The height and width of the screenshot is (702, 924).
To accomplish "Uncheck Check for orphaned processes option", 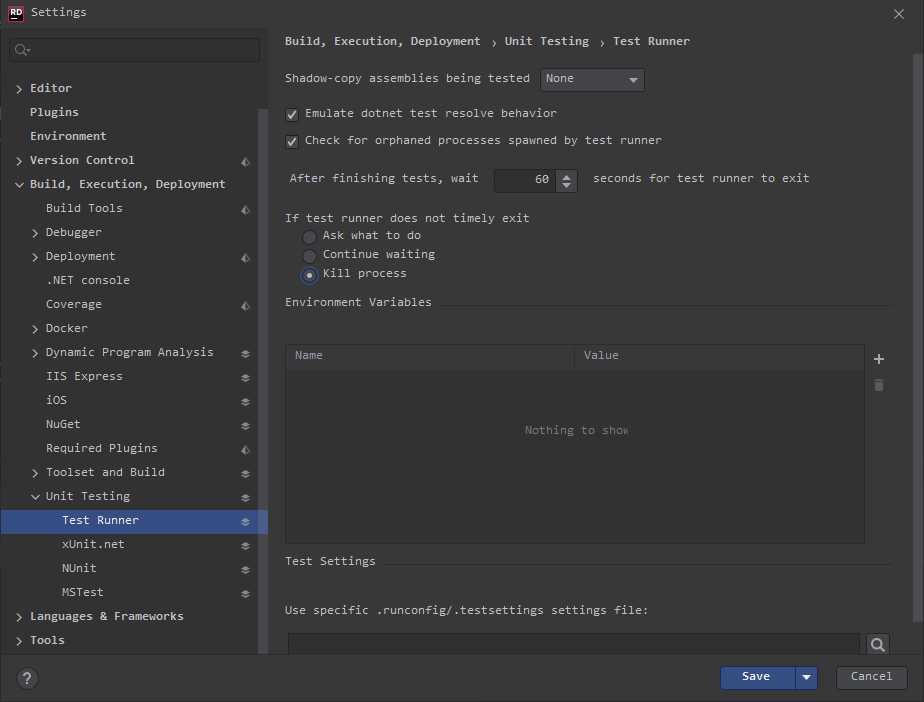I will 292,141.
